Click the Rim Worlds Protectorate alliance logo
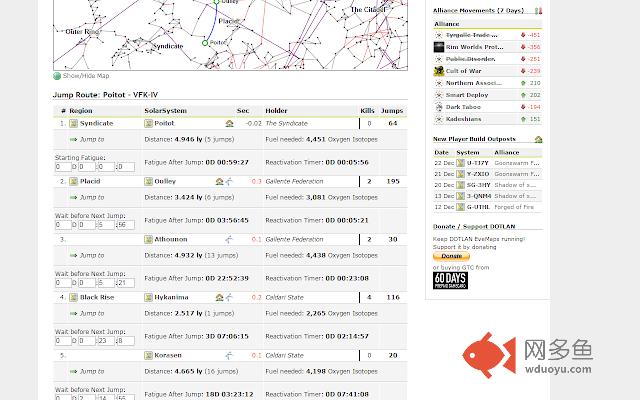640x400 pixels. point(439,47)
